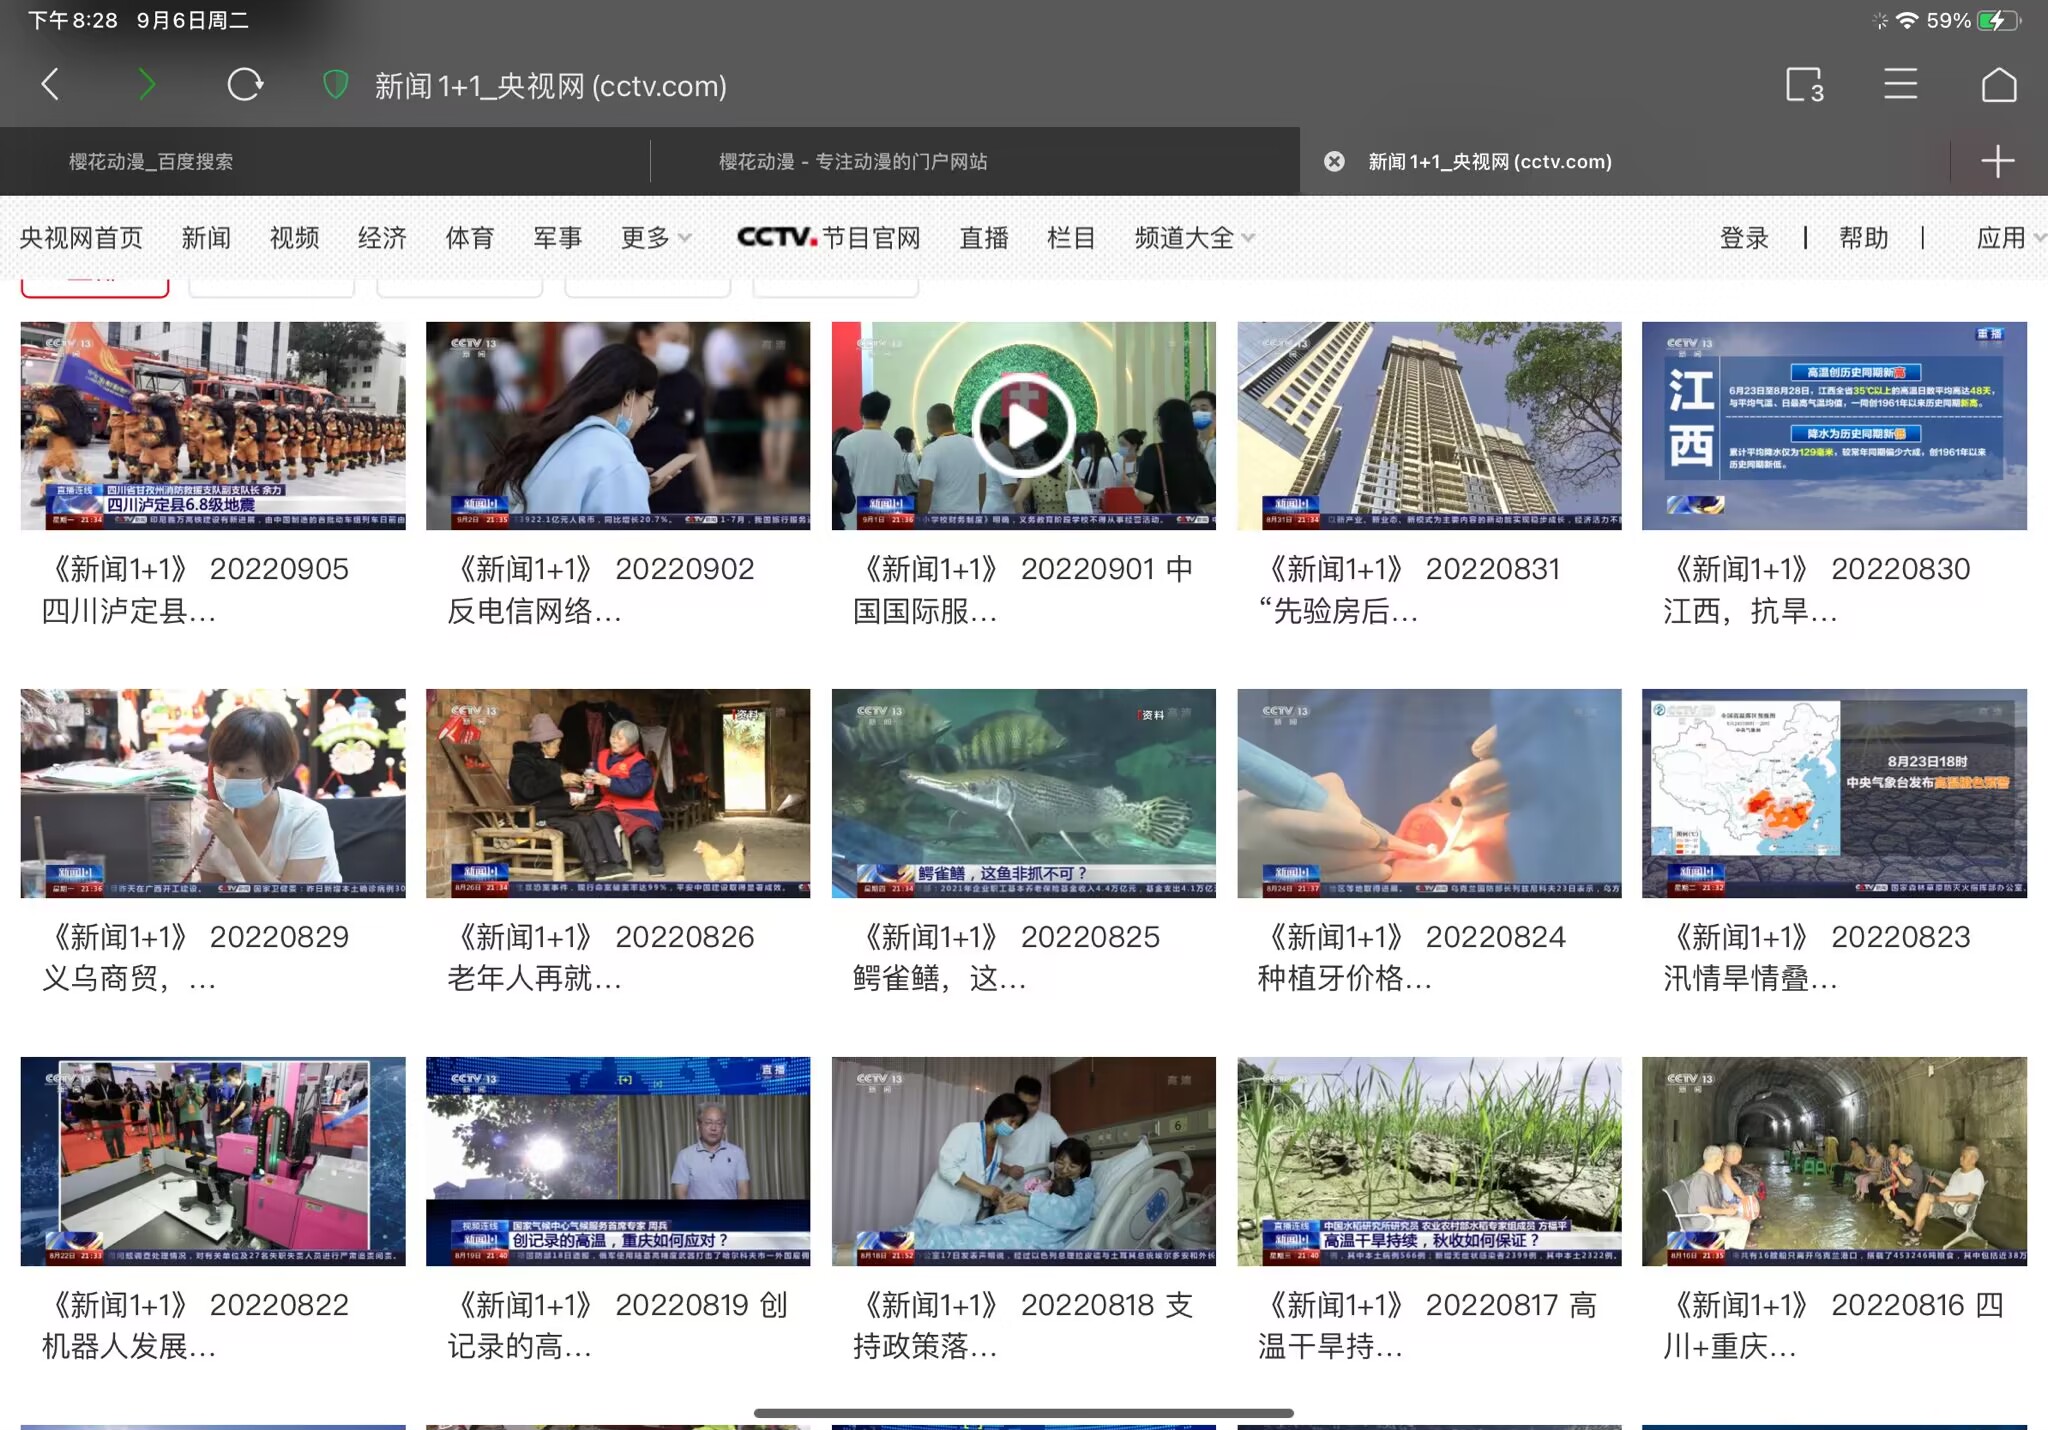
Task: Open the 体育 navigation item
Action: point(469,238)
